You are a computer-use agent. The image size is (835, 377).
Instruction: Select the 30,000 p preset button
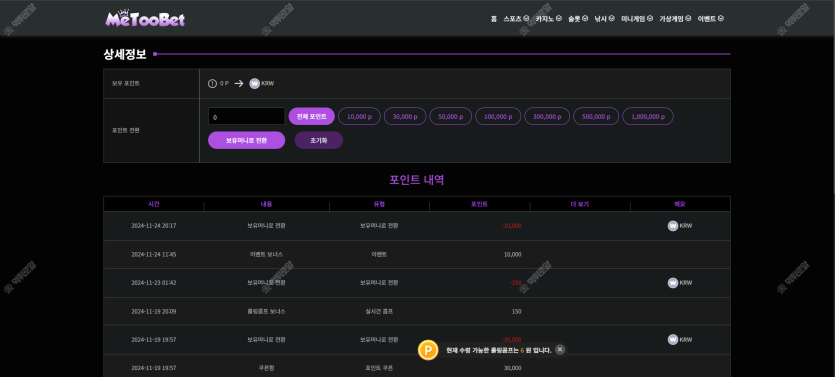point(405,116)
